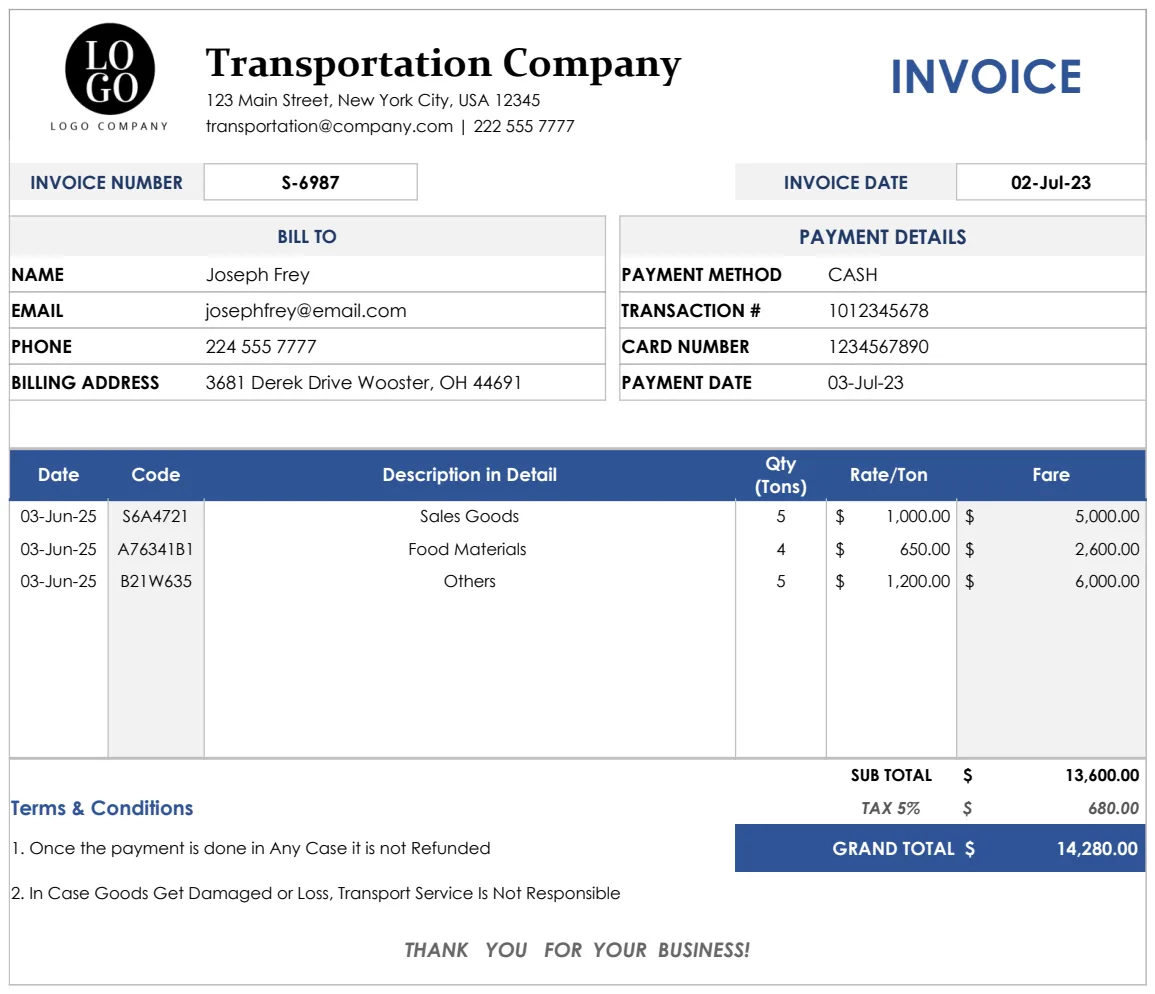This screenshot has width=1155, height=994.
Task: Click invoice date field 02-Jul-23
Action: point(1050,182)
